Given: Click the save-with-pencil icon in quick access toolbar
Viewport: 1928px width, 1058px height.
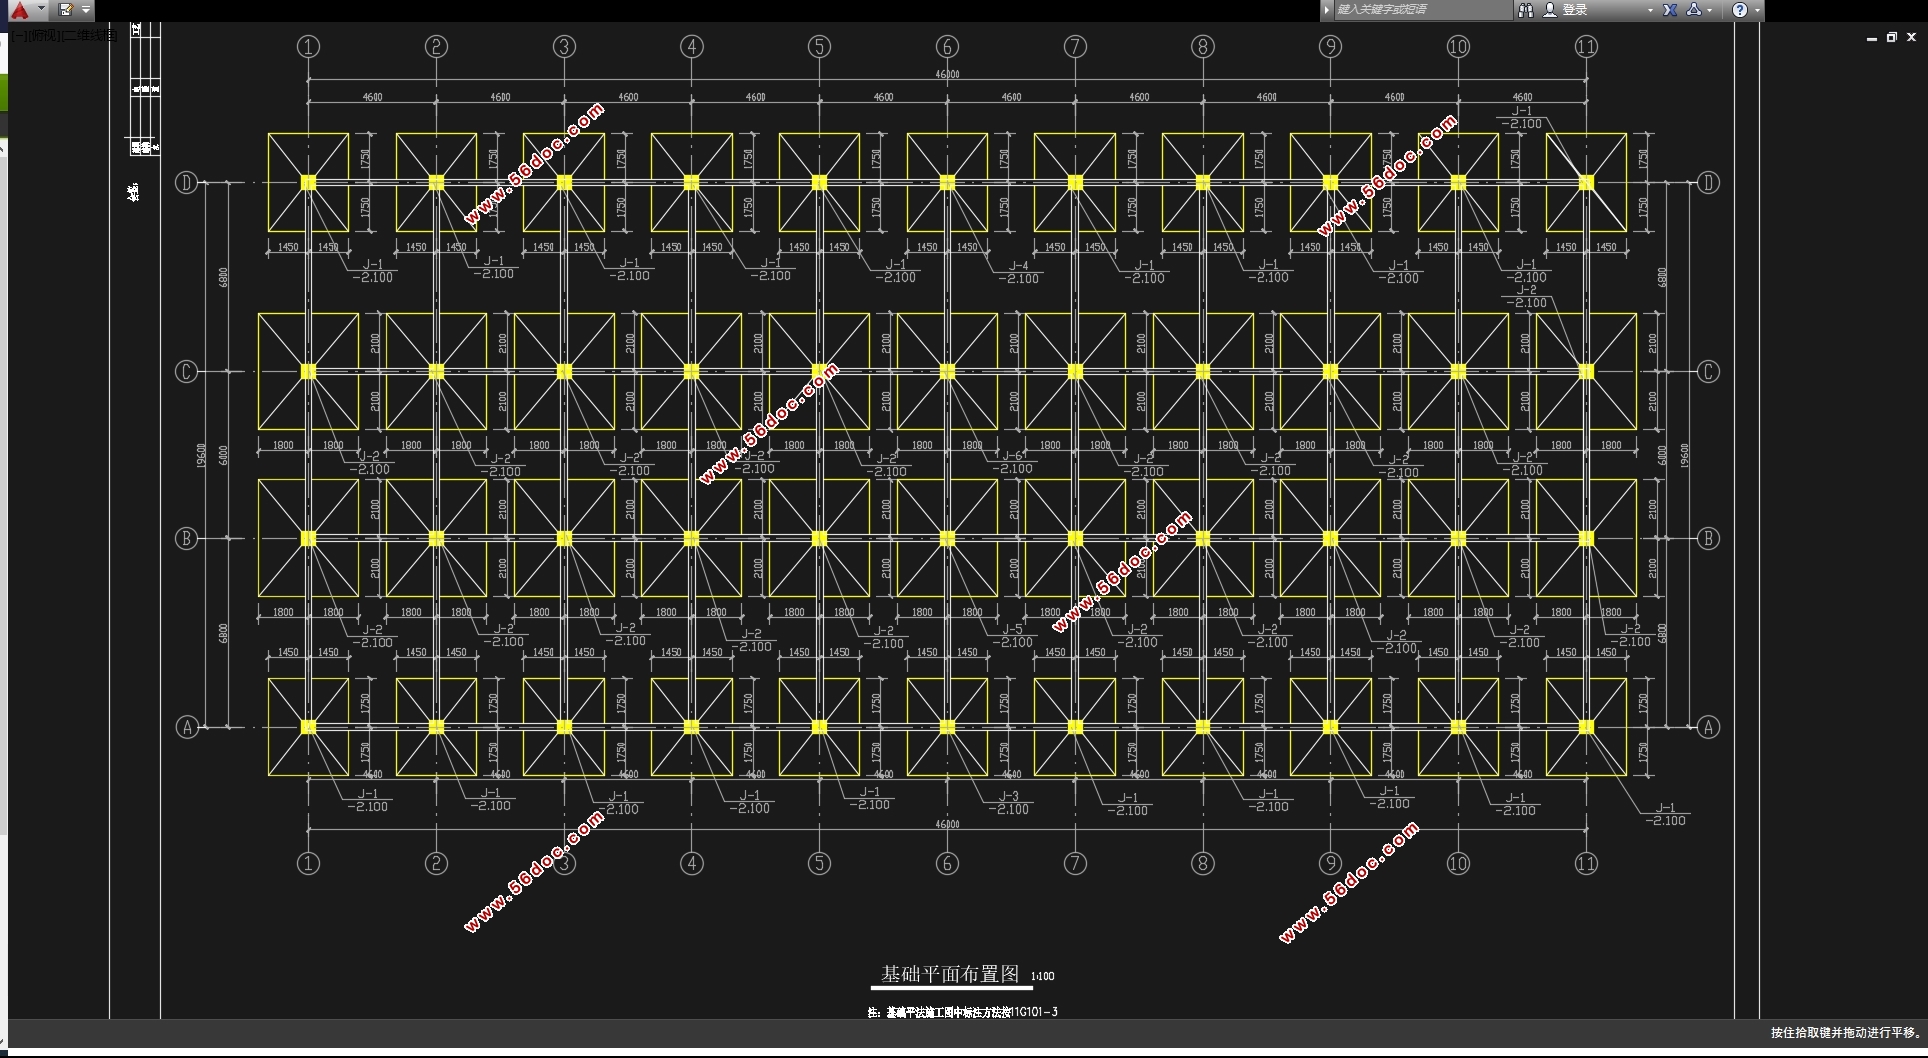Looking at the screenshot, I should point(66,10).
